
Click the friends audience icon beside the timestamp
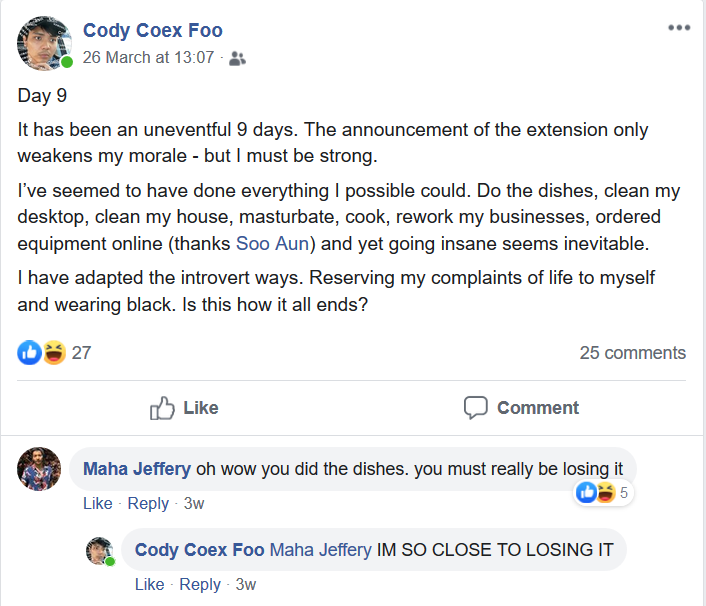point(237,58)
